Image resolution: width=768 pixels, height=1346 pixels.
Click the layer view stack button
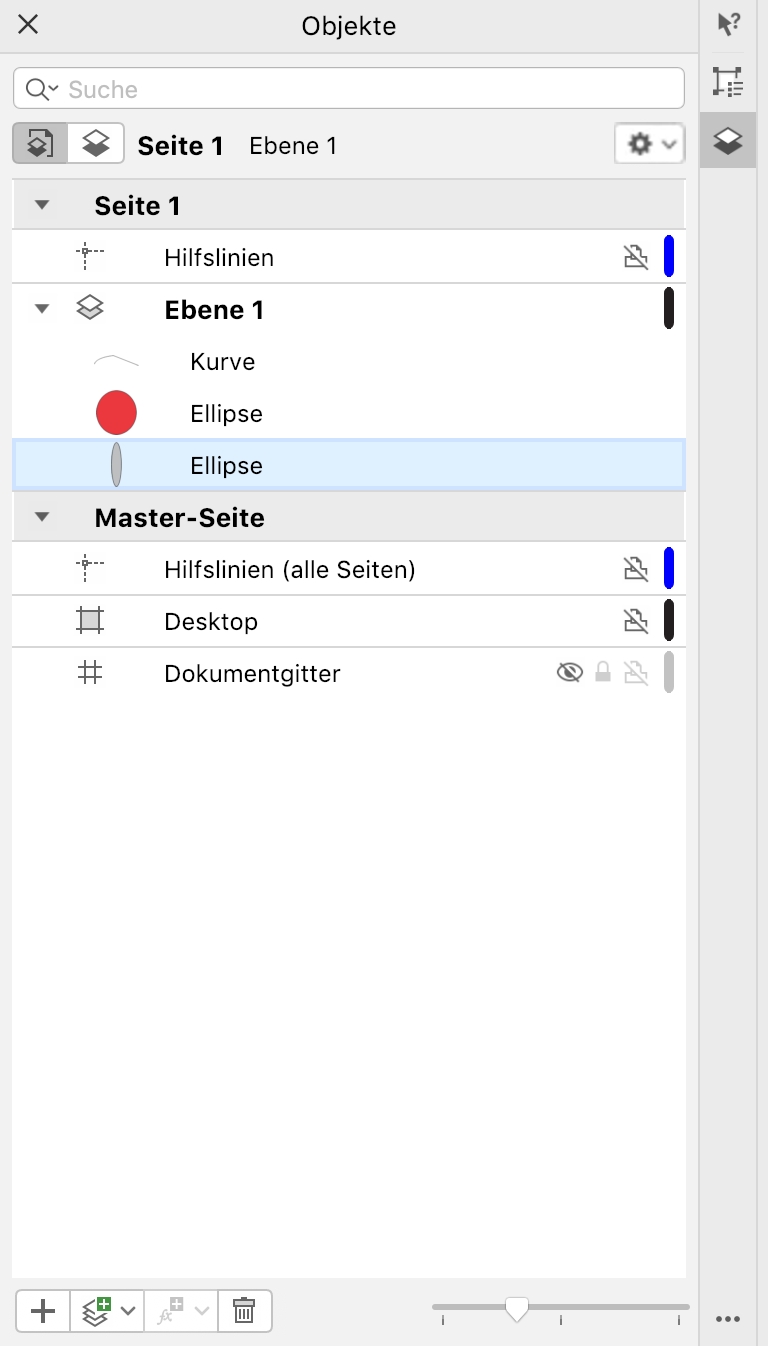point(96,144)
